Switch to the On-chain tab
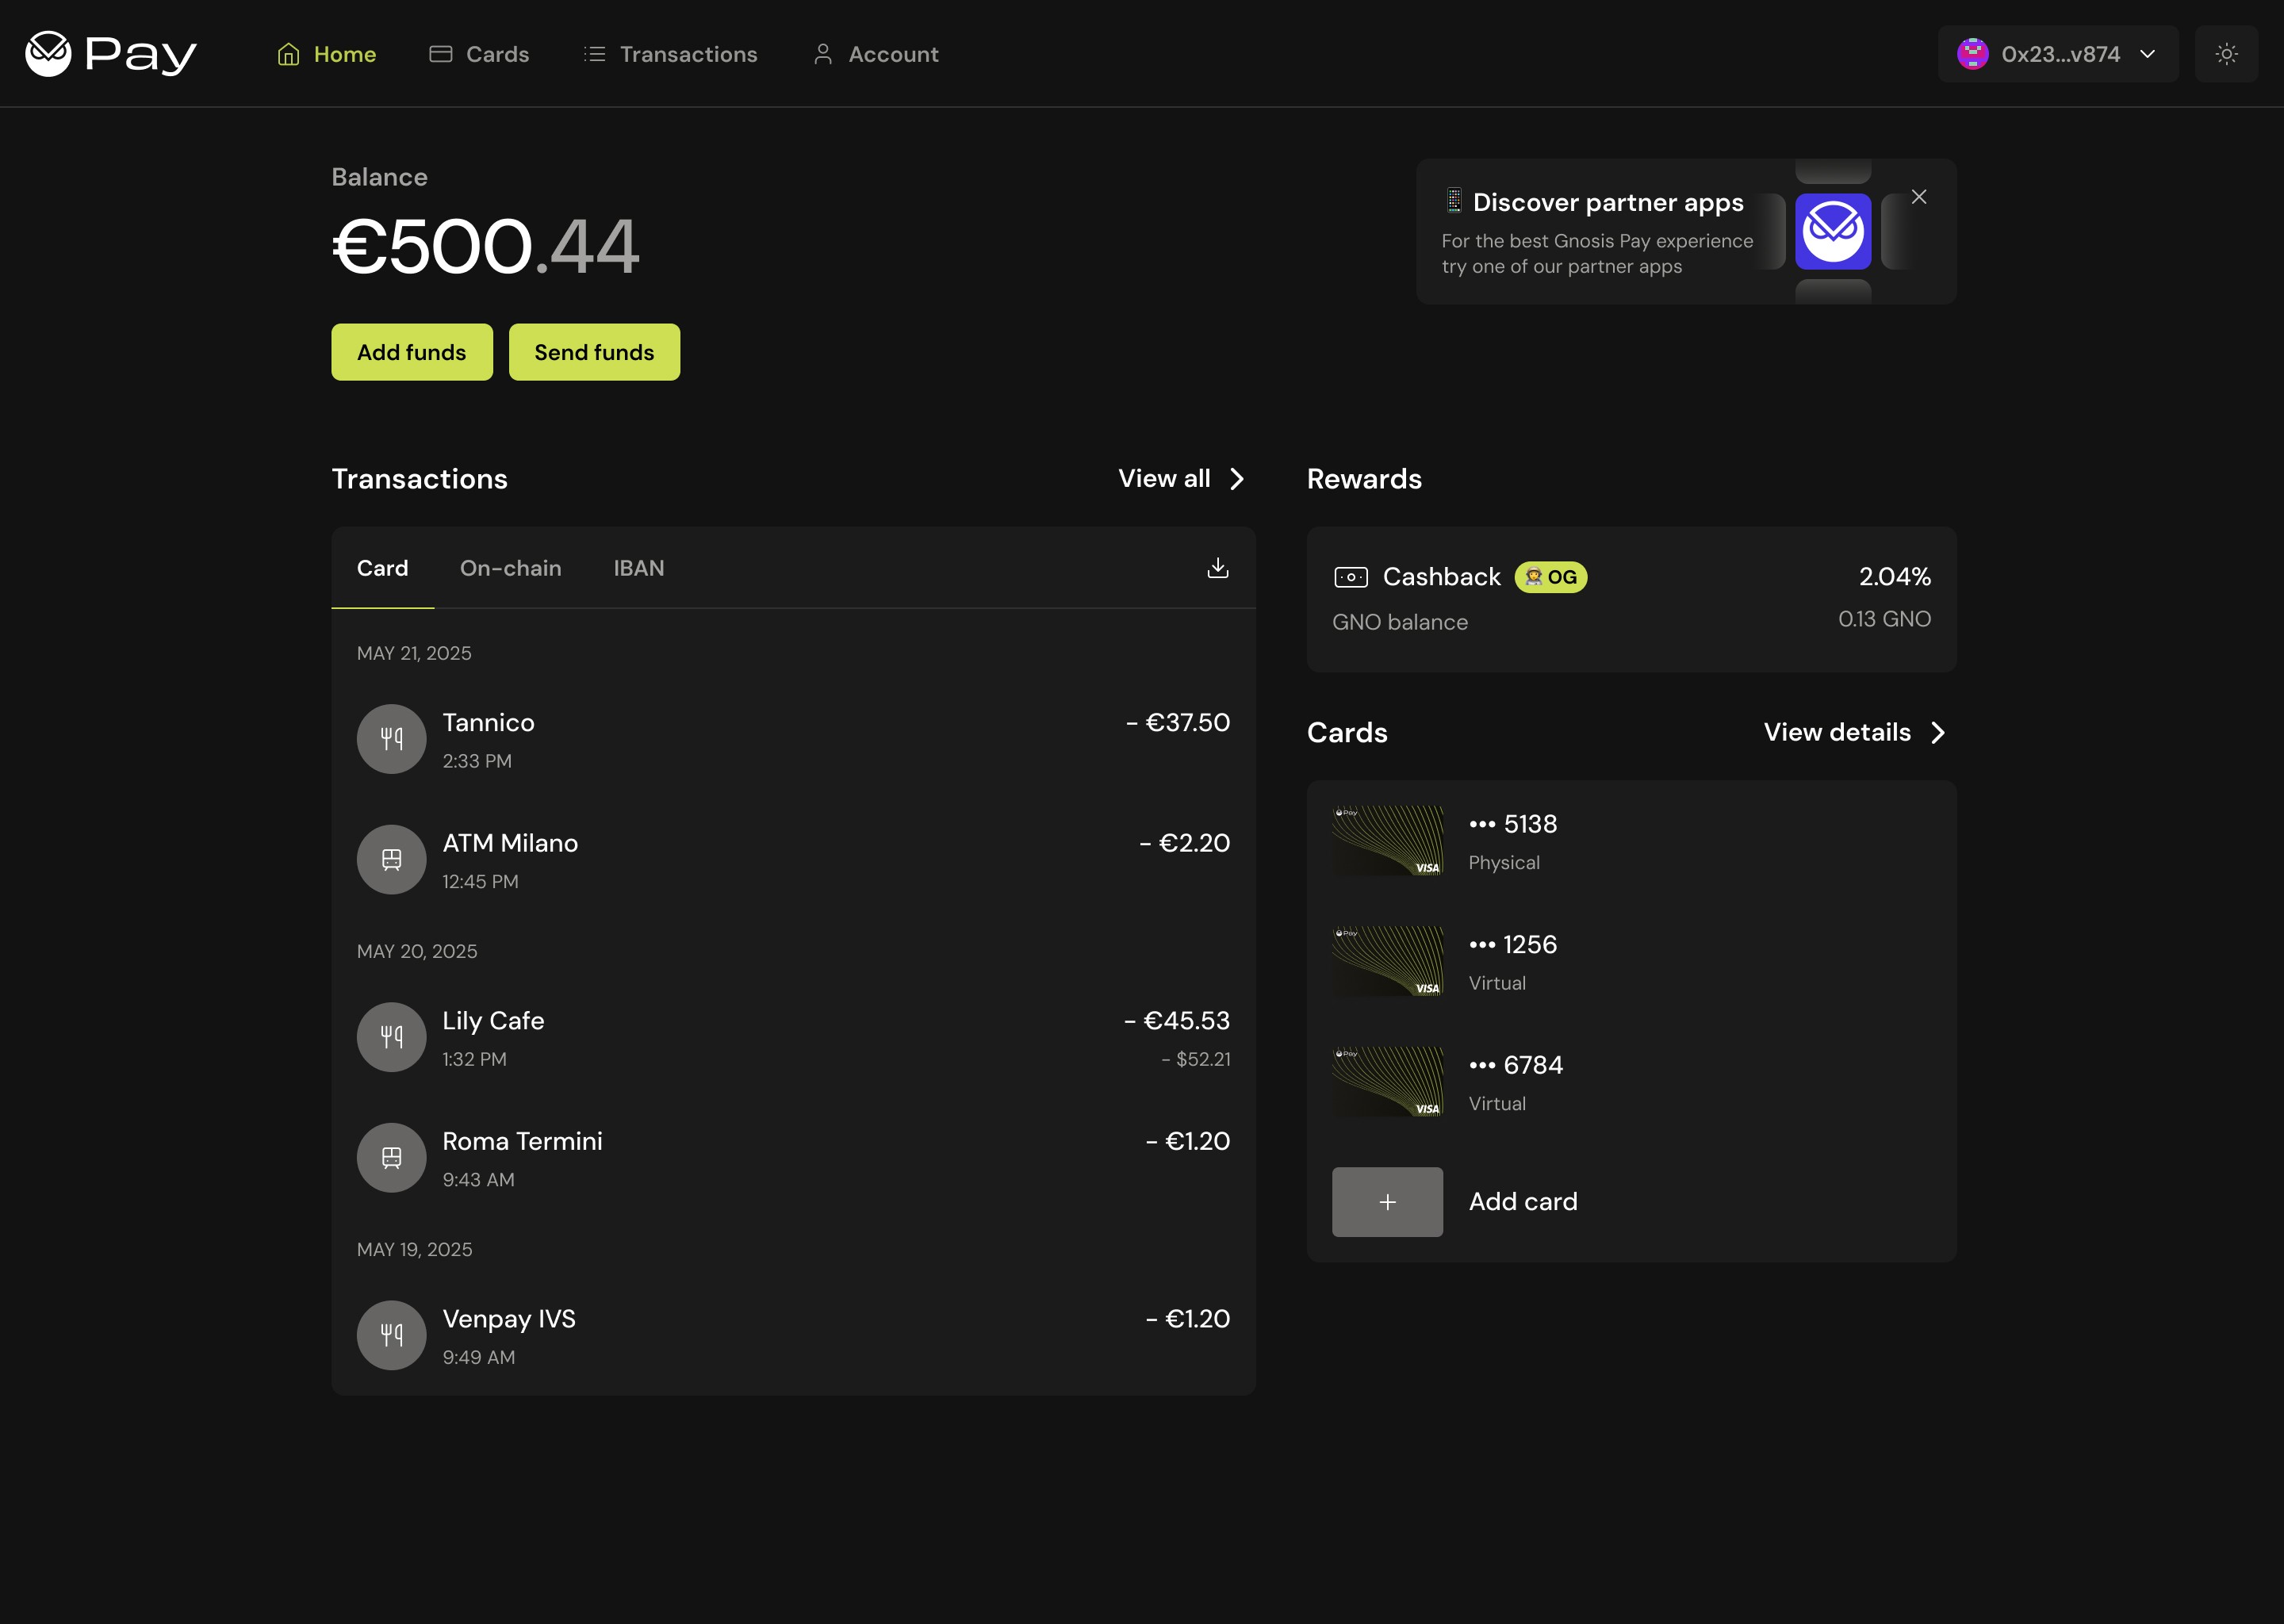Image resolution: width=2284 pixels, height=1624 pixels. [510, 568]
